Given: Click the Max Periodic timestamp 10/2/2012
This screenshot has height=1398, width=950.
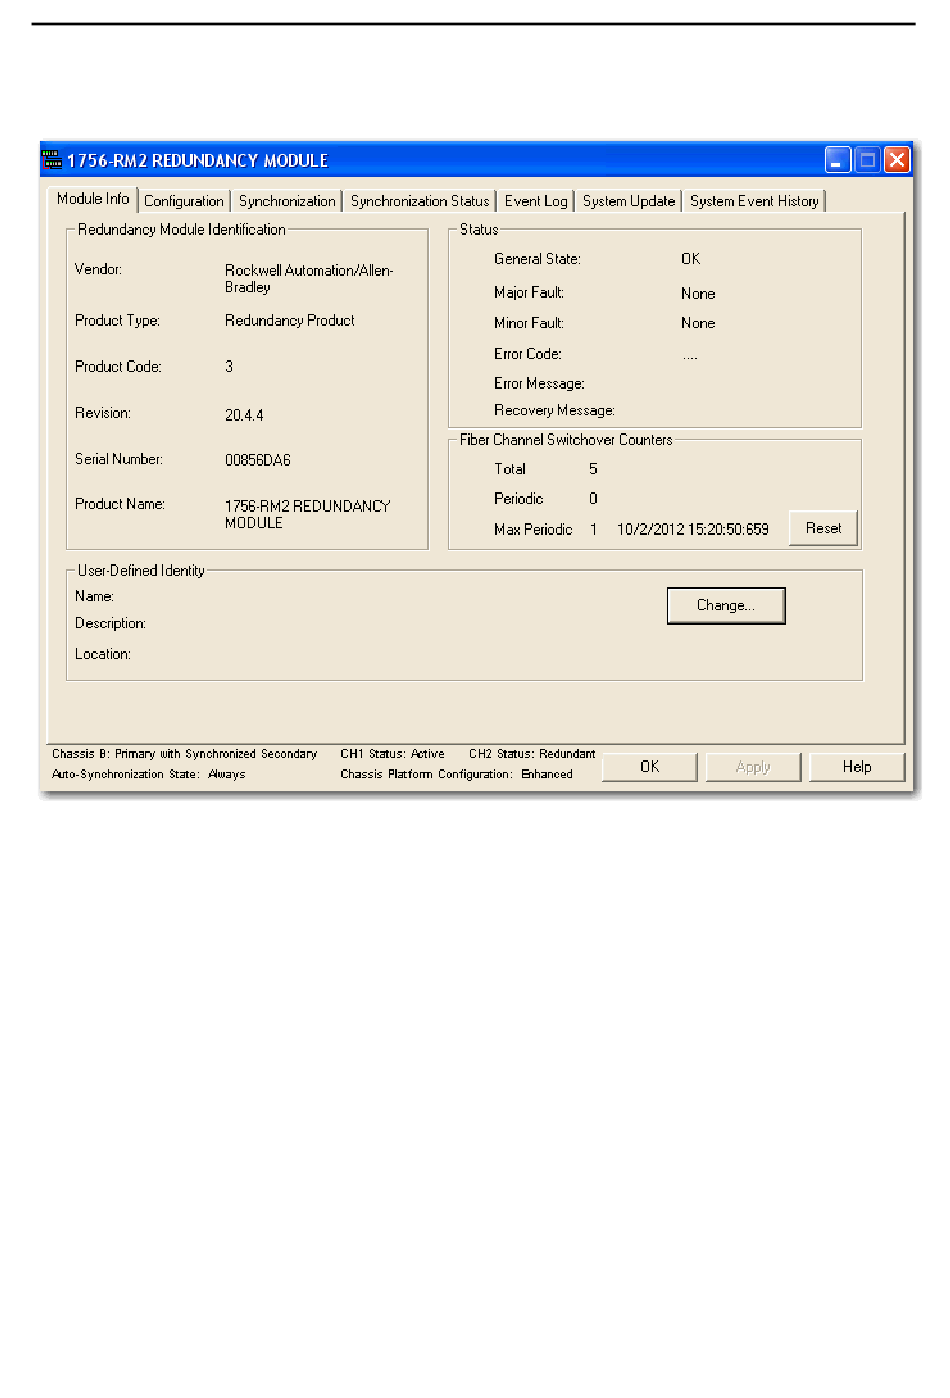Looking at the screenshot, I should click(693, 530).
